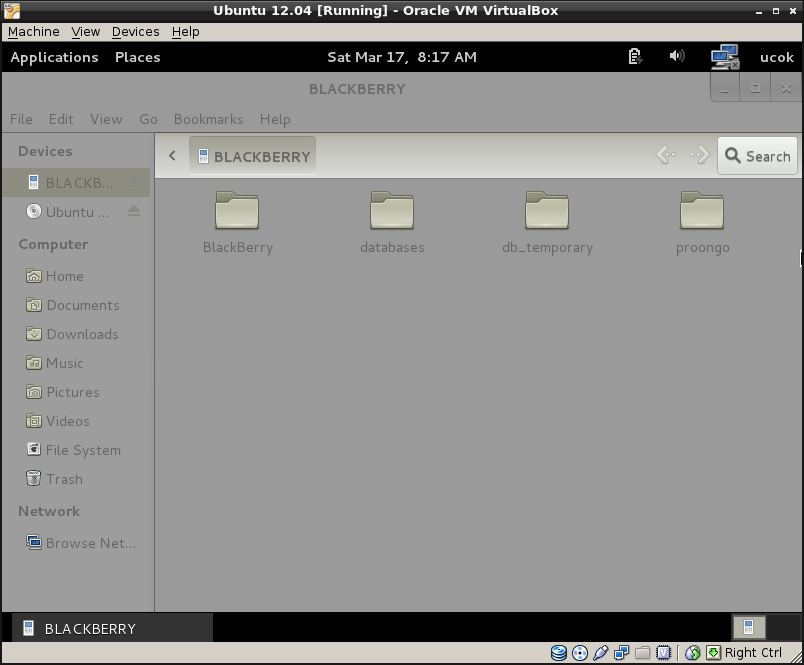Go to Music in sidebar
The image size is (804, 665).
click(76, 363)
